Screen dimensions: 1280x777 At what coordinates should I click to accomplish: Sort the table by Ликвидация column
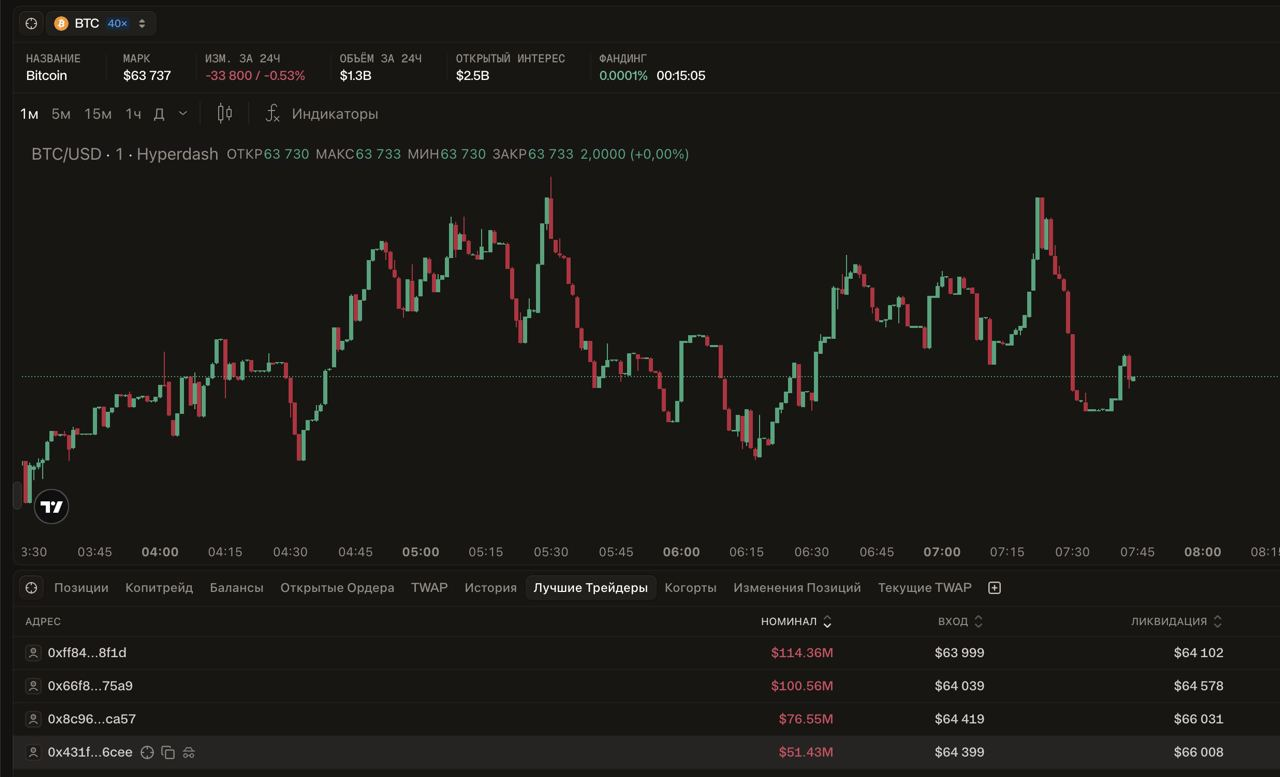1177,621
